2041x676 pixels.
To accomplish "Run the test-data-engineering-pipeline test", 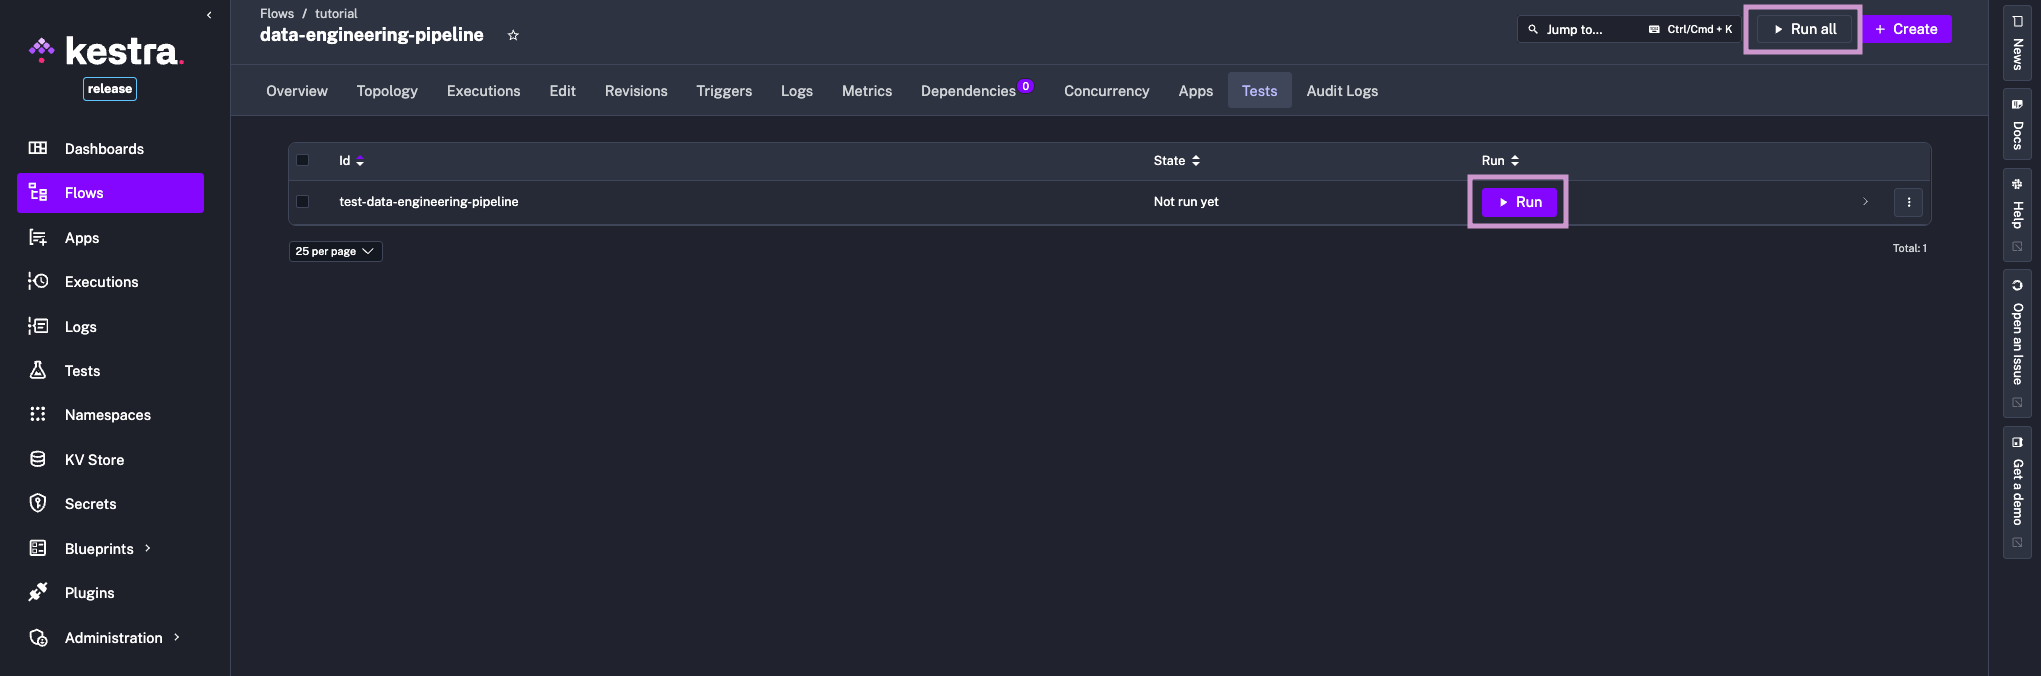I will pyautogui.click(x=1519, y=202).
